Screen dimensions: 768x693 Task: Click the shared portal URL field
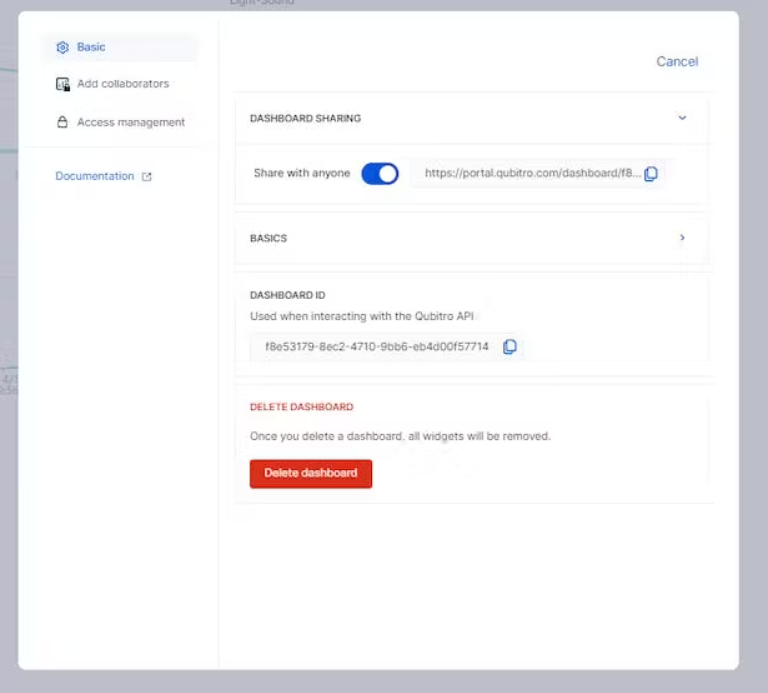(541, 173)
